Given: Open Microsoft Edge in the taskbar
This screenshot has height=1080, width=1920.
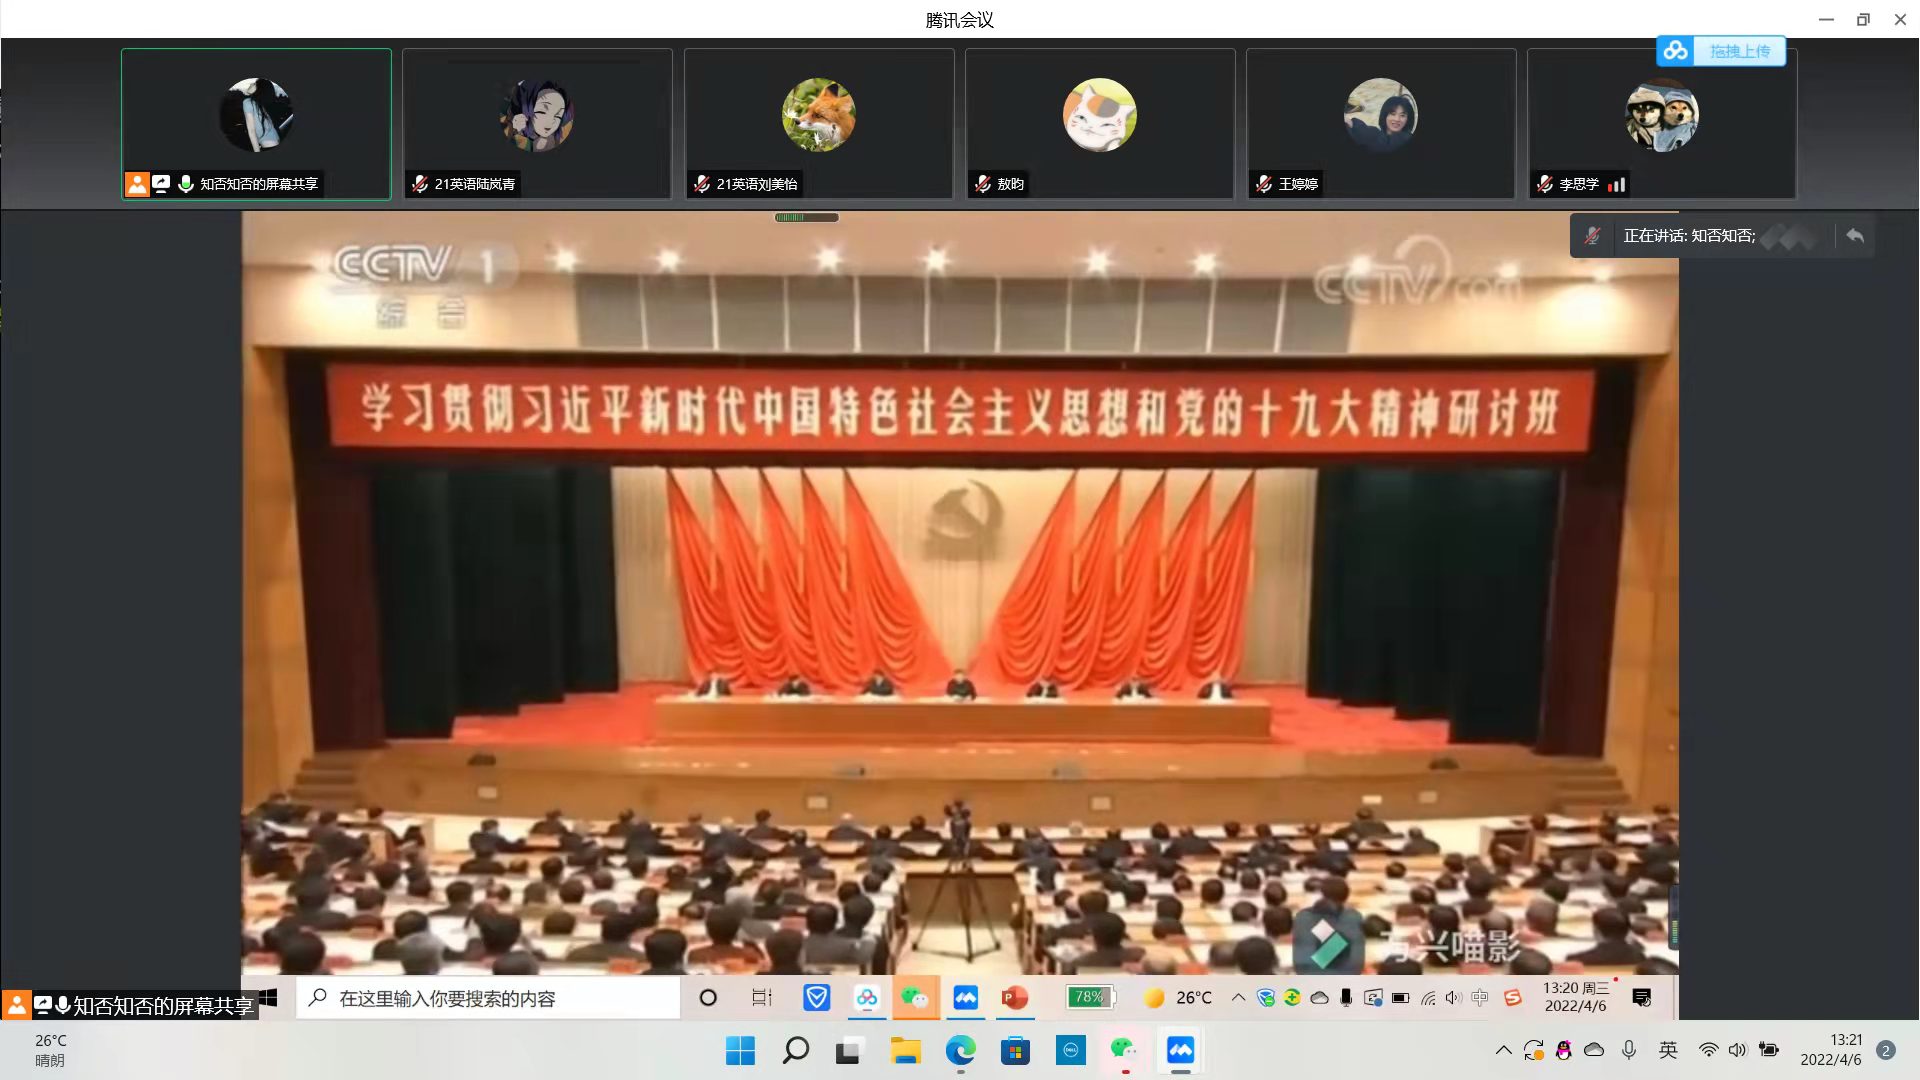Looking at the screenshot, I should [x=961, y=1050].
